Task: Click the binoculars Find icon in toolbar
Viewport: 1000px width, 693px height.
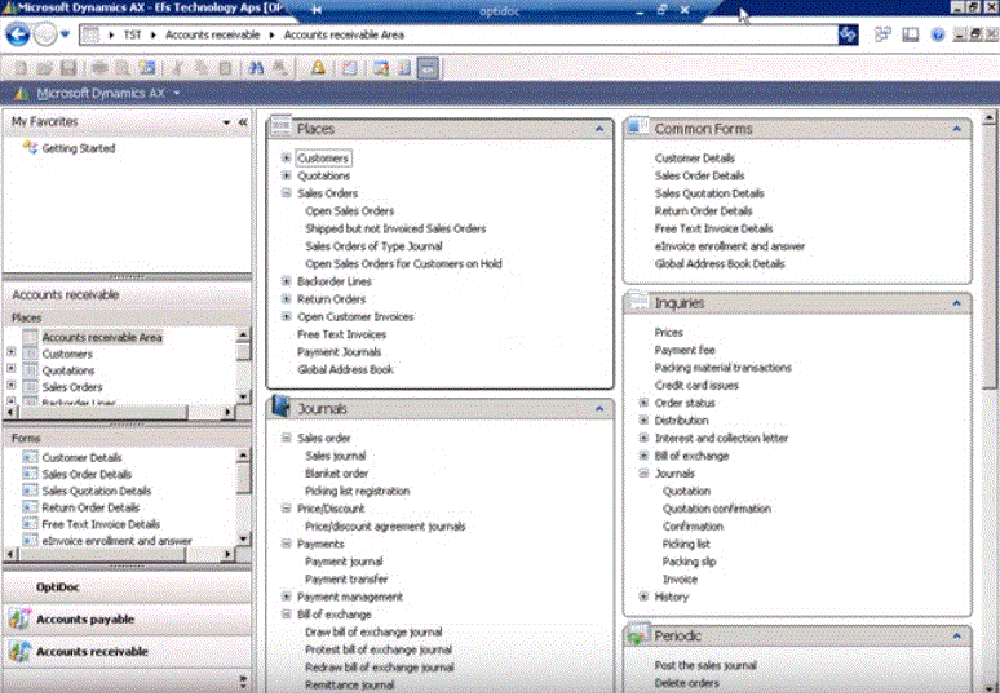Action: pos(256,68)
